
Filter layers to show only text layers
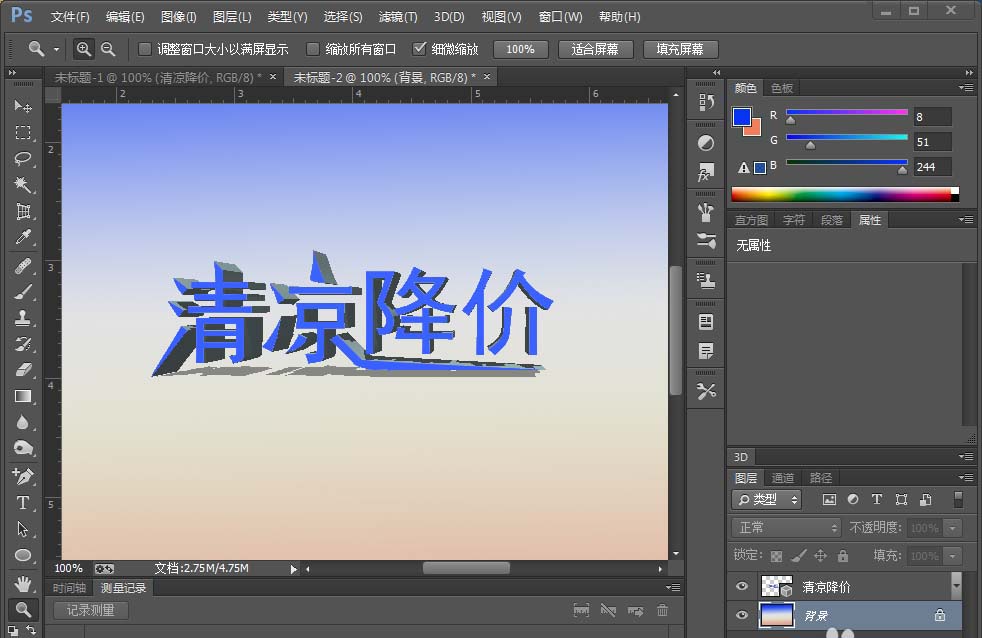(877, 499)
